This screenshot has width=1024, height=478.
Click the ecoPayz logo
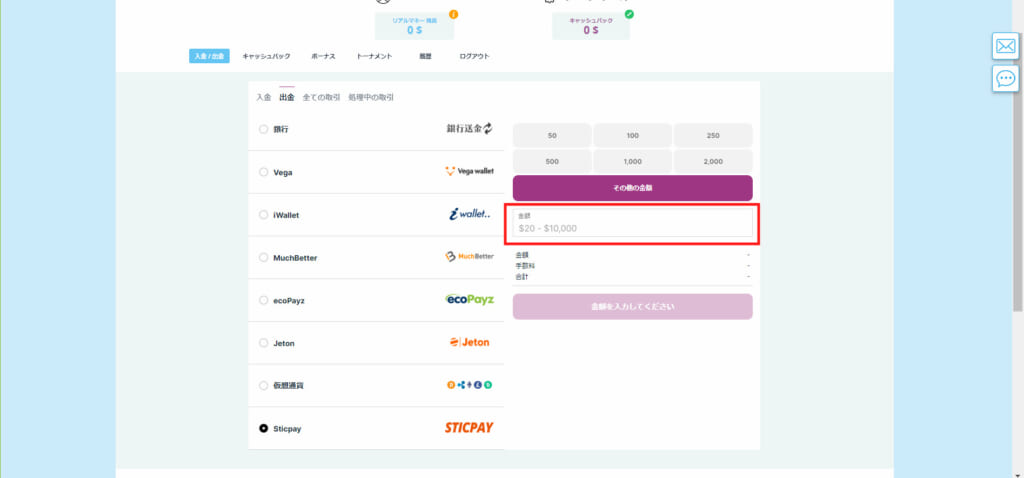pos(470,299)
